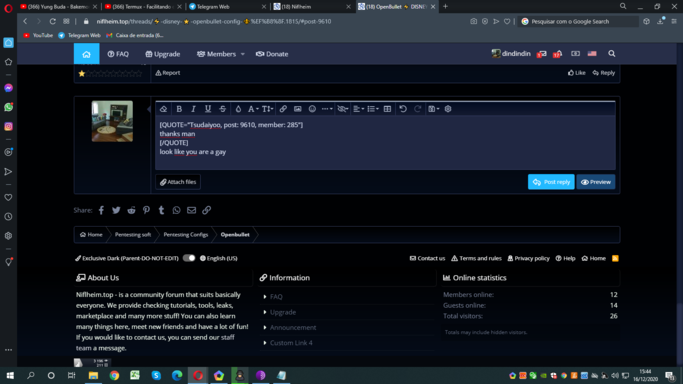Apply italic formatting in editor
Viewport: 683px width, 384px height.
(x=193, y=109)
